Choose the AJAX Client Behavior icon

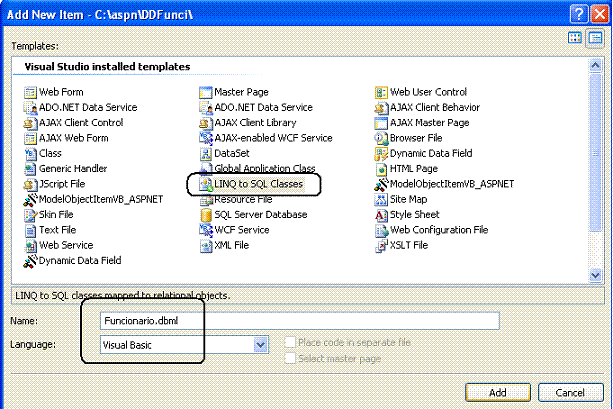pyautogui.click(x=381, y=108)
